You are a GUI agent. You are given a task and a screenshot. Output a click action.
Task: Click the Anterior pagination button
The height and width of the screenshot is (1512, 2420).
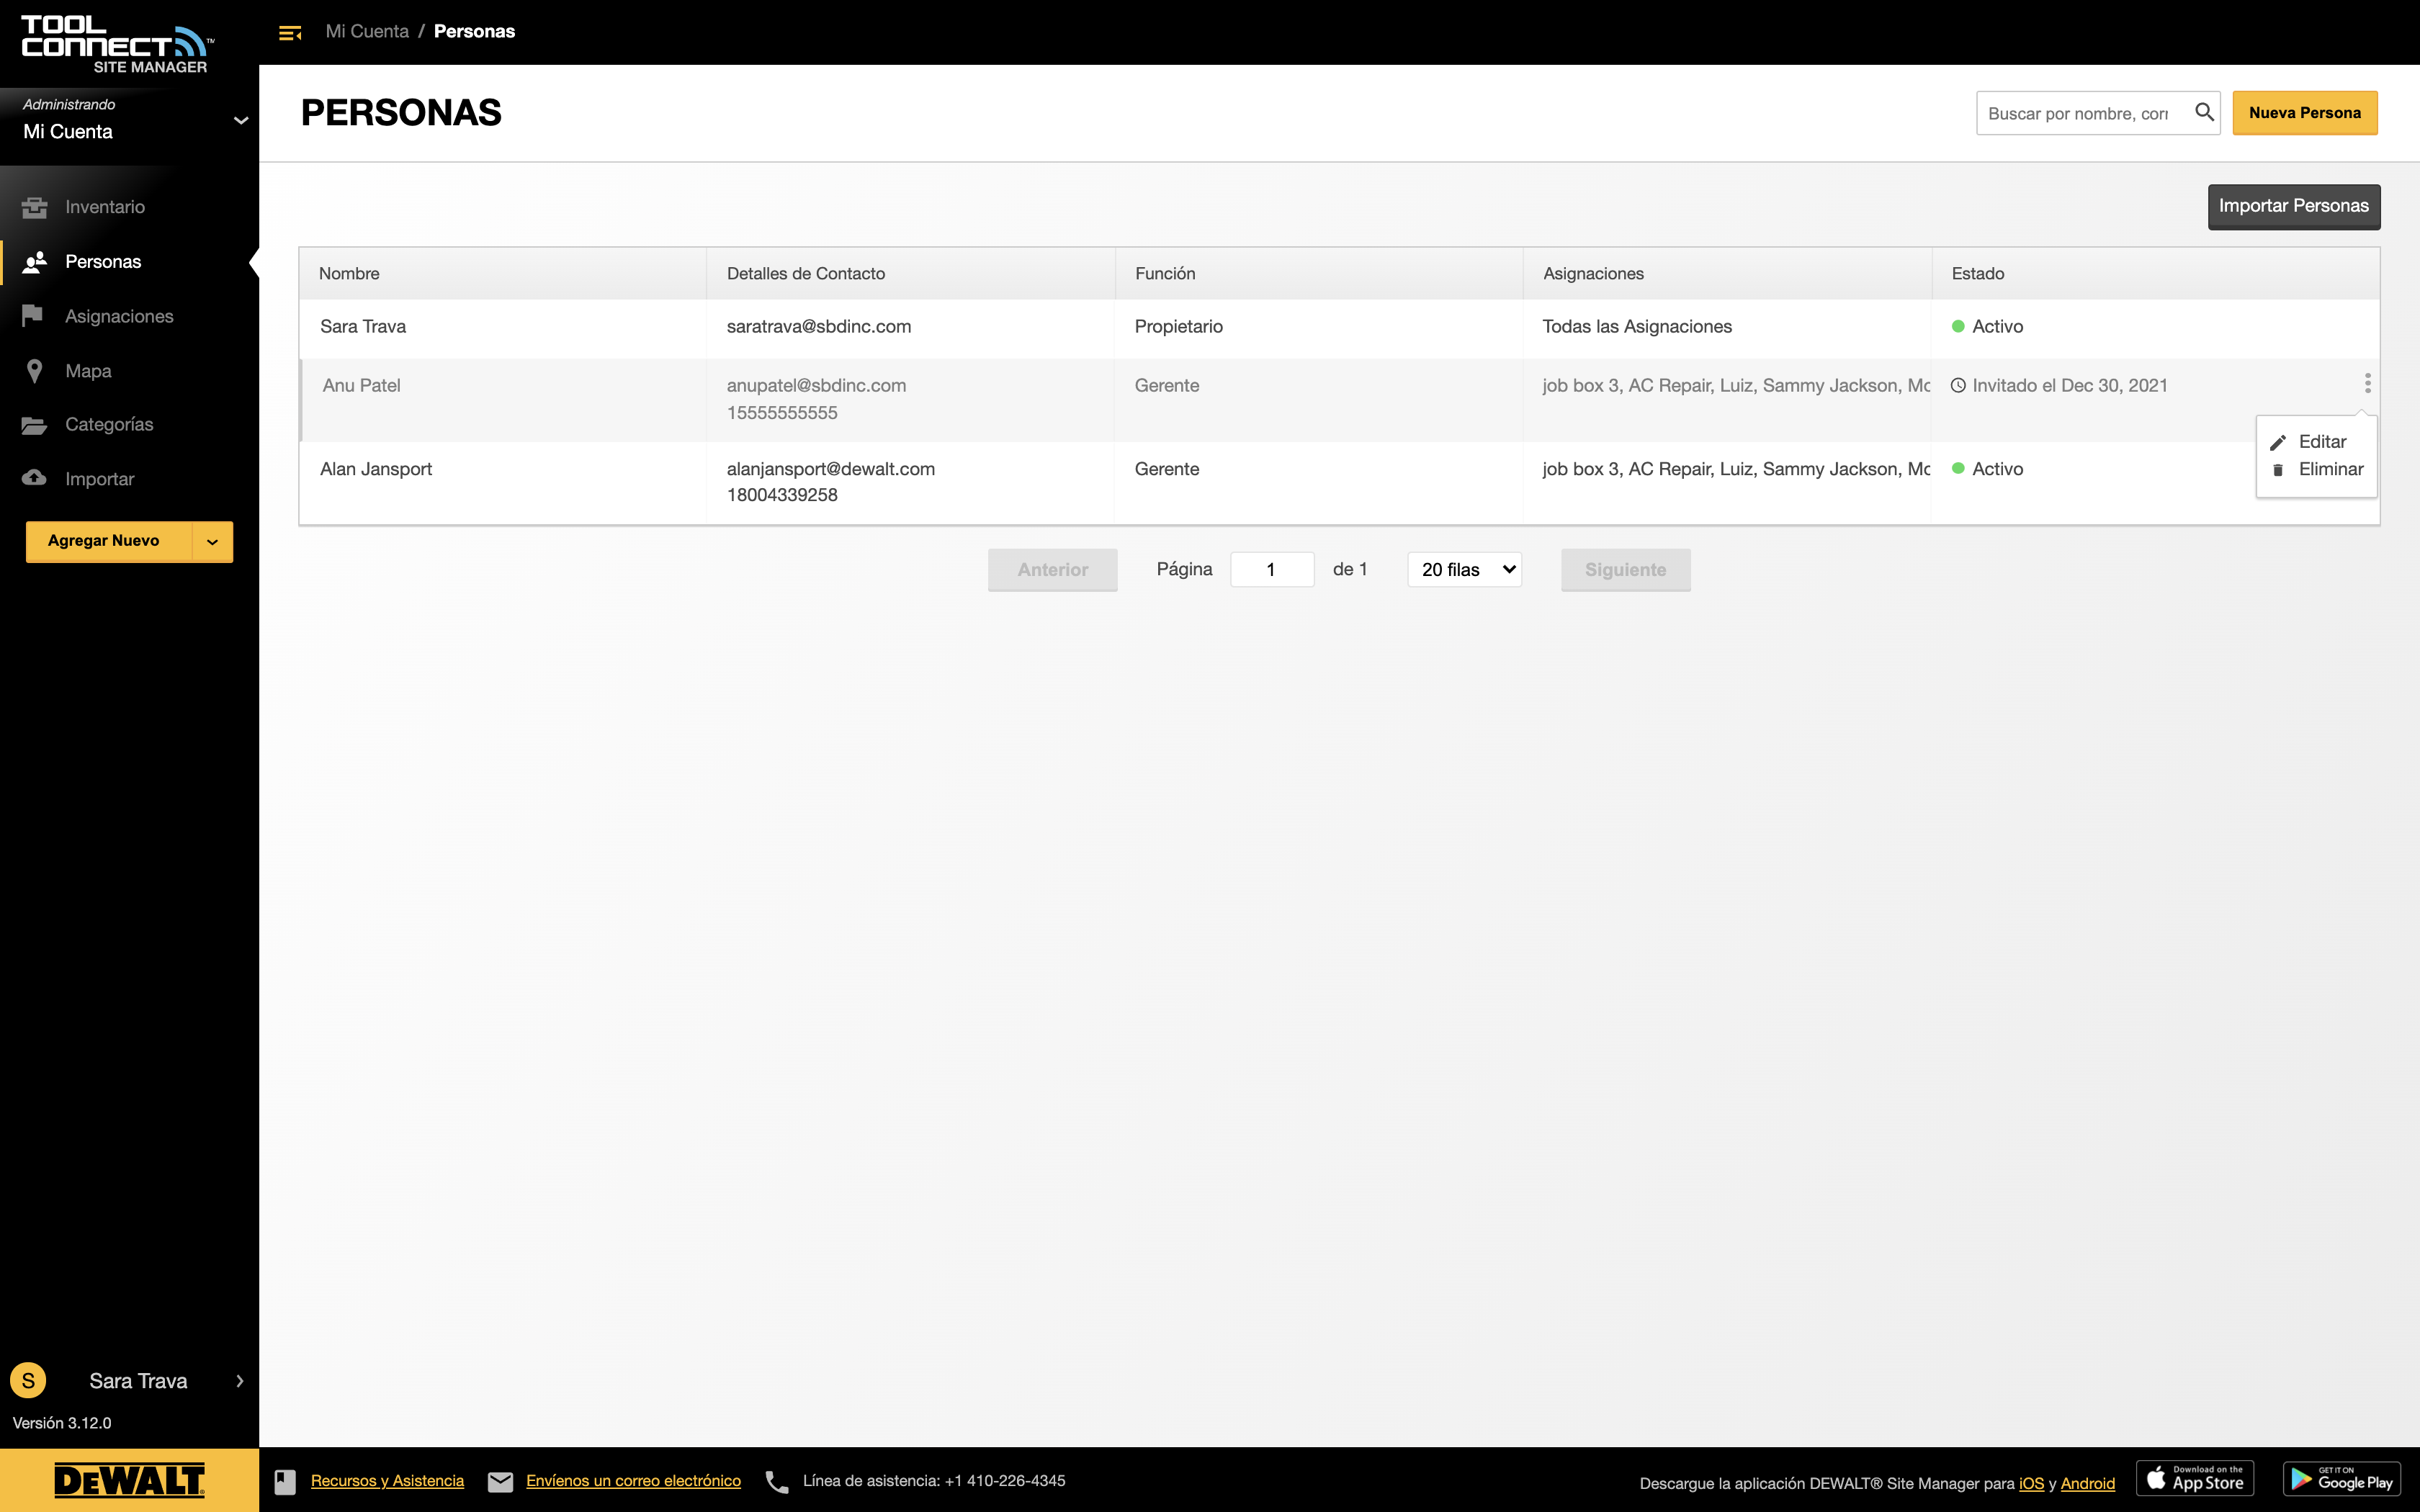1052,570
